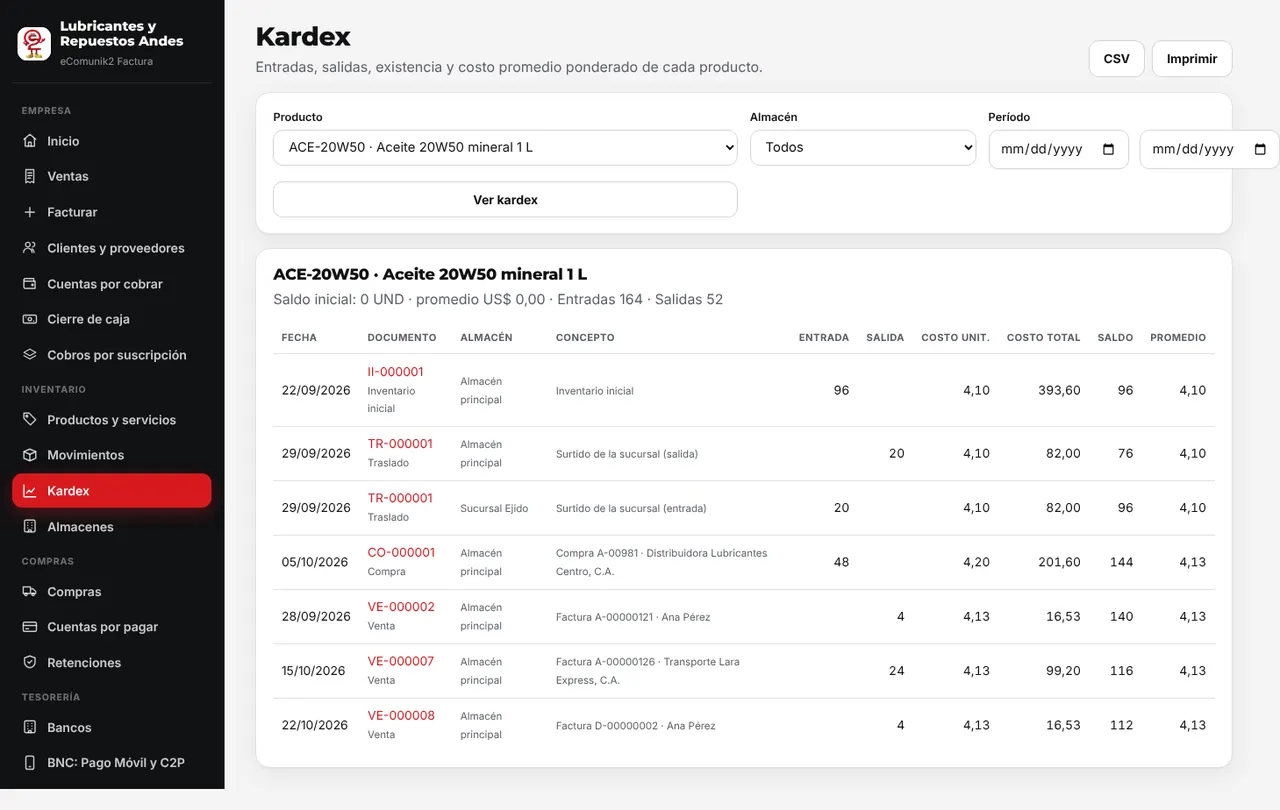Open Retenciones in the sidebar
The height and width of the screenshot is (810, 1280).
[x=112, y=663]
